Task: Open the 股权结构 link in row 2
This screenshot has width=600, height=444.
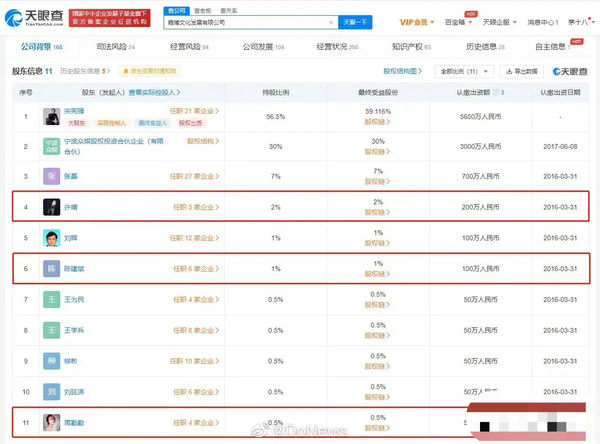Action: pyautogui.click(x=203, y=141)
